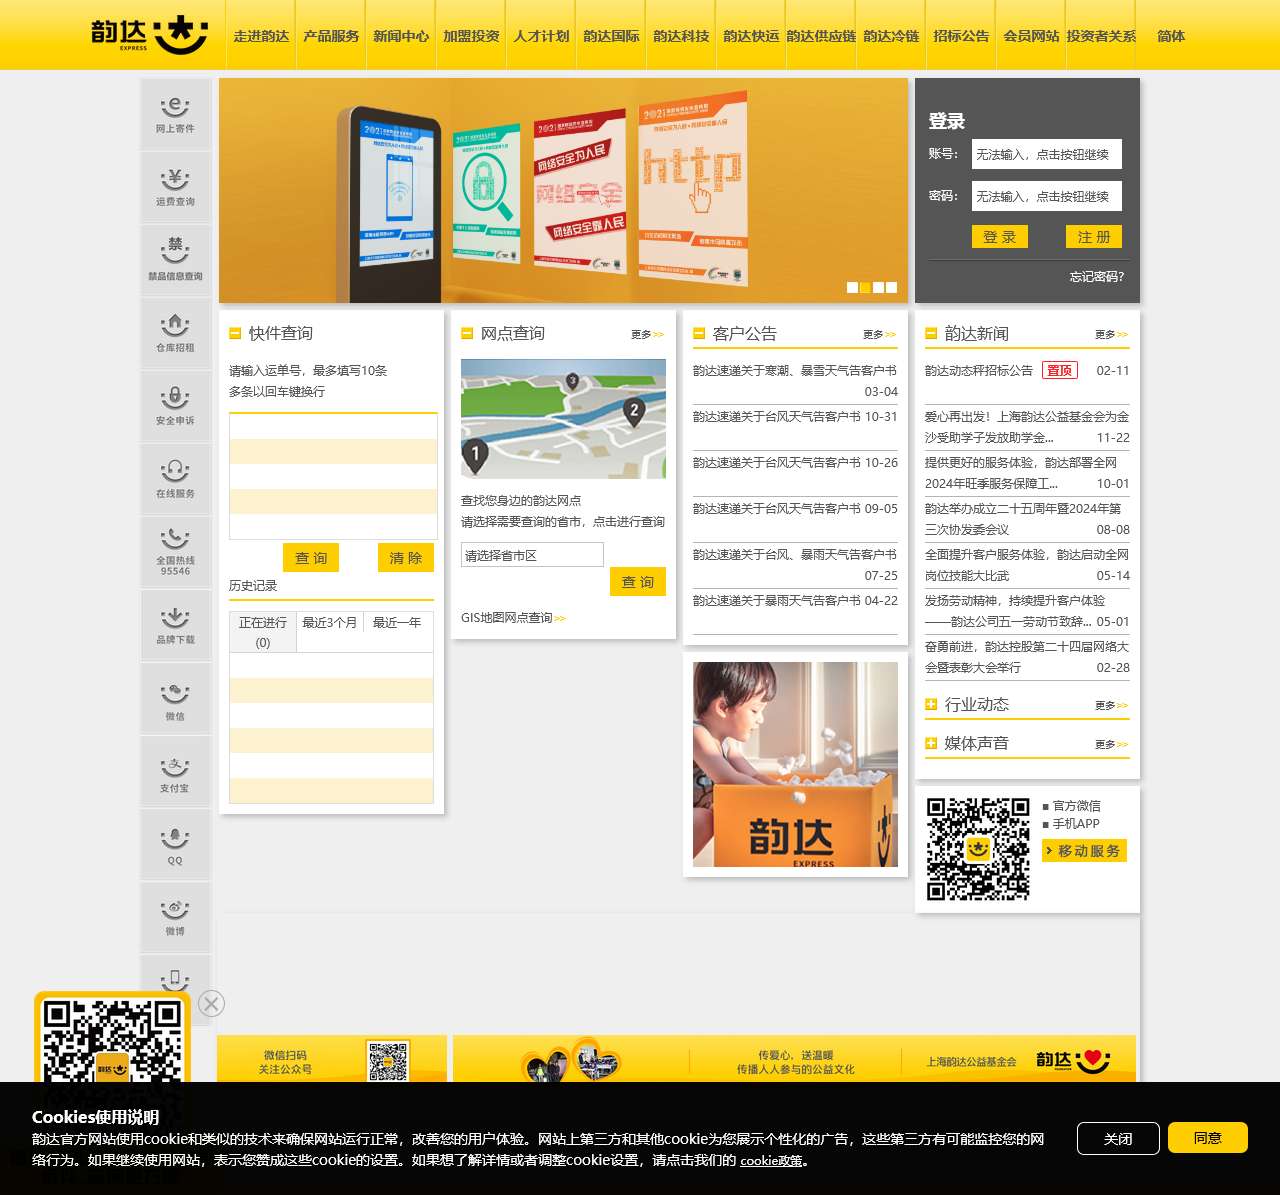The height and width of the screenshot is (1195, 1280).
Task: Click the 登录 button
Action: click(1000, 236)
